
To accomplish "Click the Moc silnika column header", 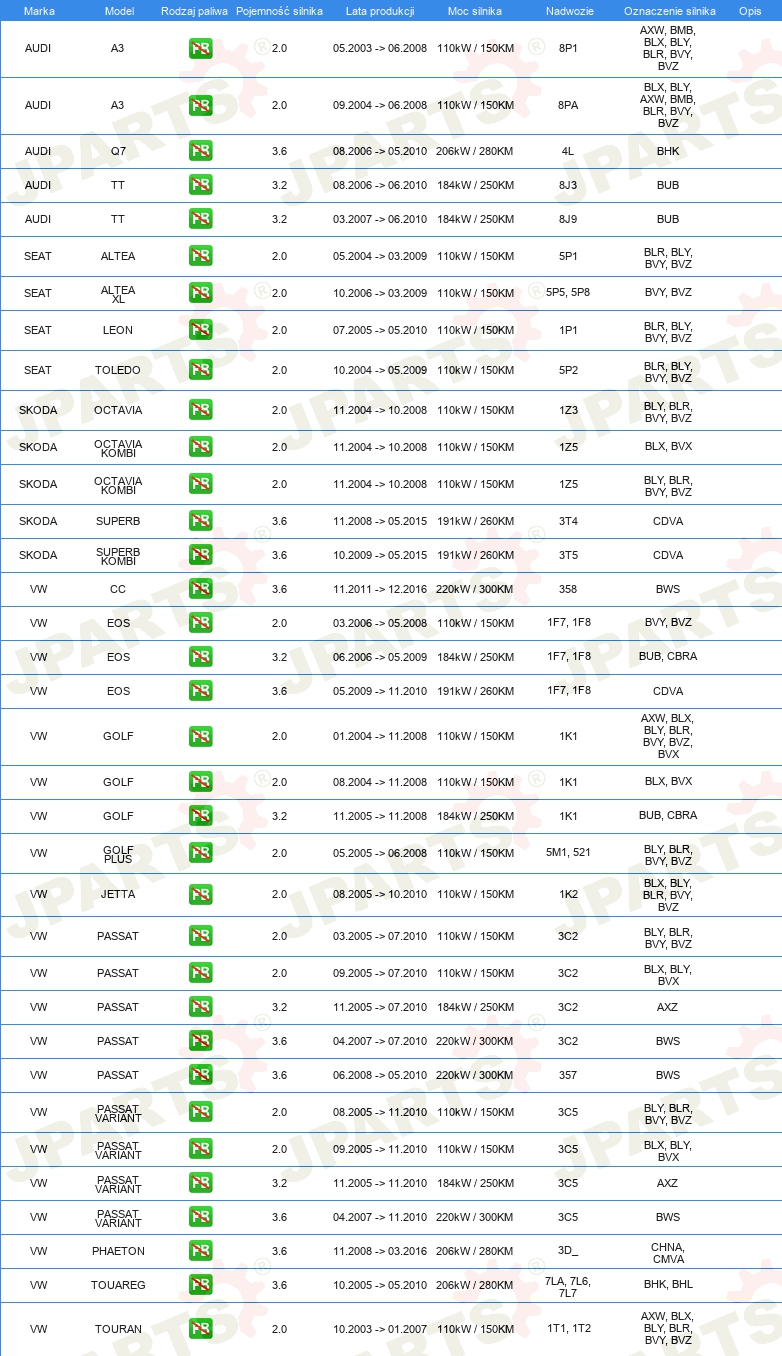I will 475,11.
